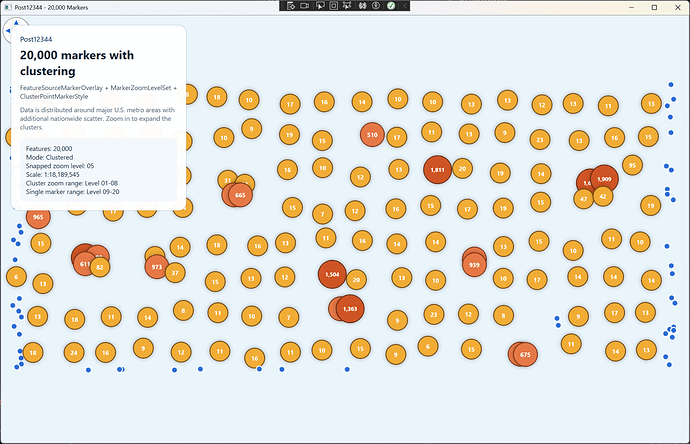Click the 1,811 cluster marker
Image resolution: width=690 pixels, height=444 pixels.
[x=437, y=170]
